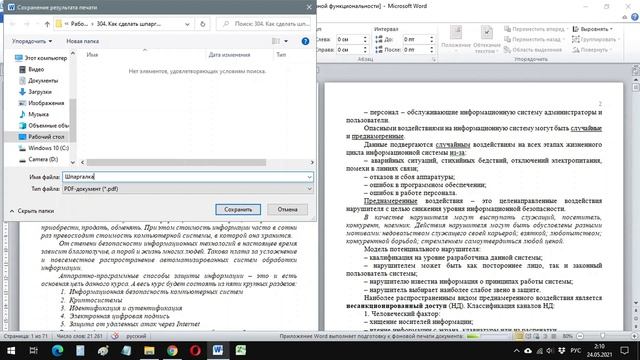Click the refresh folder icon in the dialog
The height and width of the screenshot is (360, 640).
coord(202,24)
